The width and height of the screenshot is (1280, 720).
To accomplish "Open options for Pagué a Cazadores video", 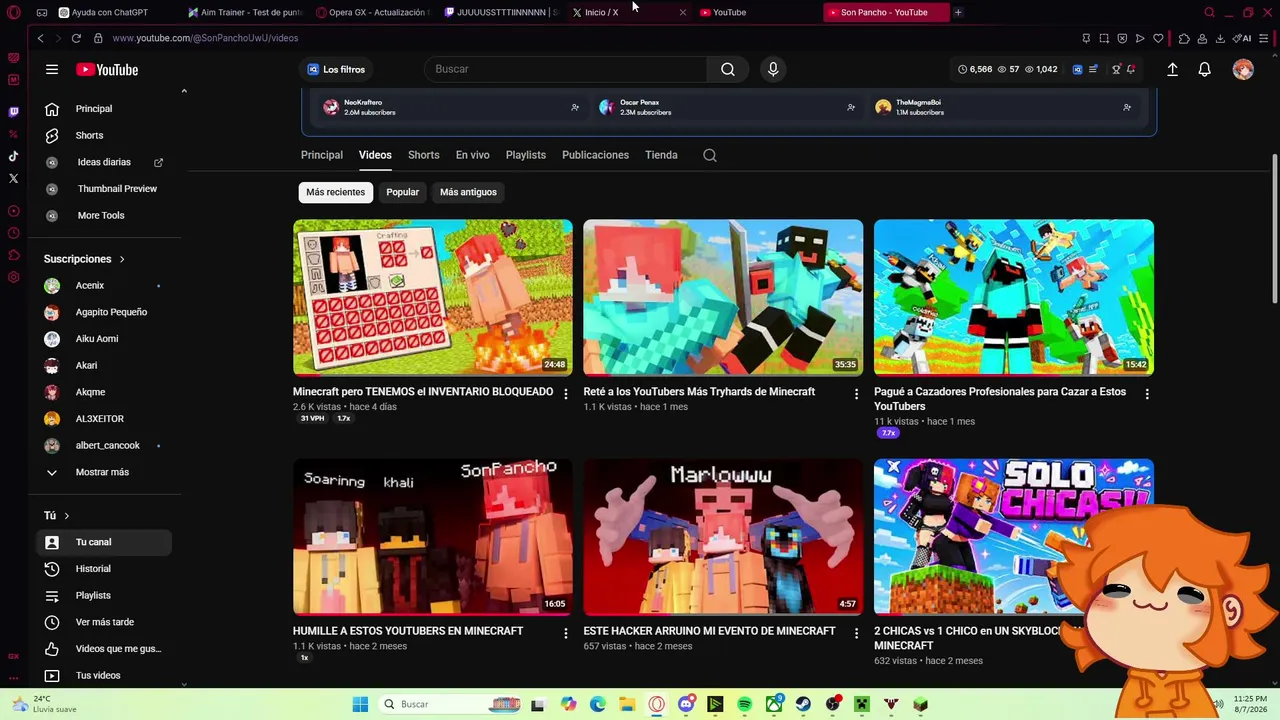I will click(x=1147, y=394).
